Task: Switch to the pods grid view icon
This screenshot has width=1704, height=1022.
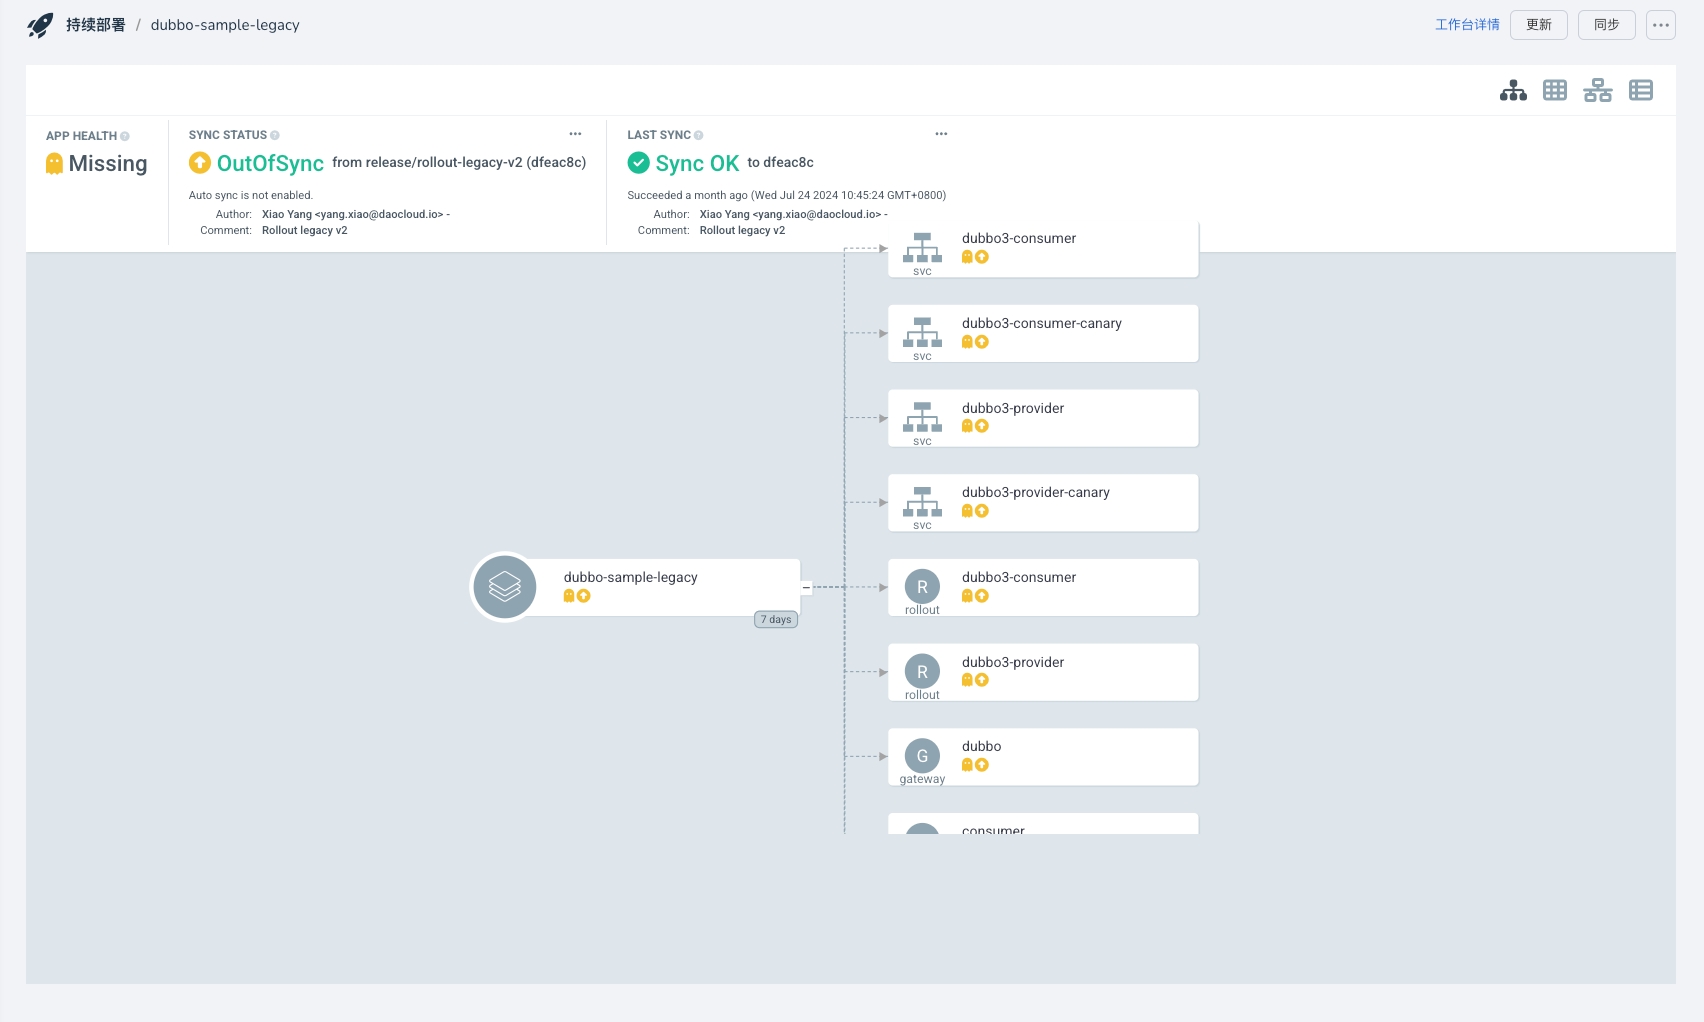Action: 1555,91
